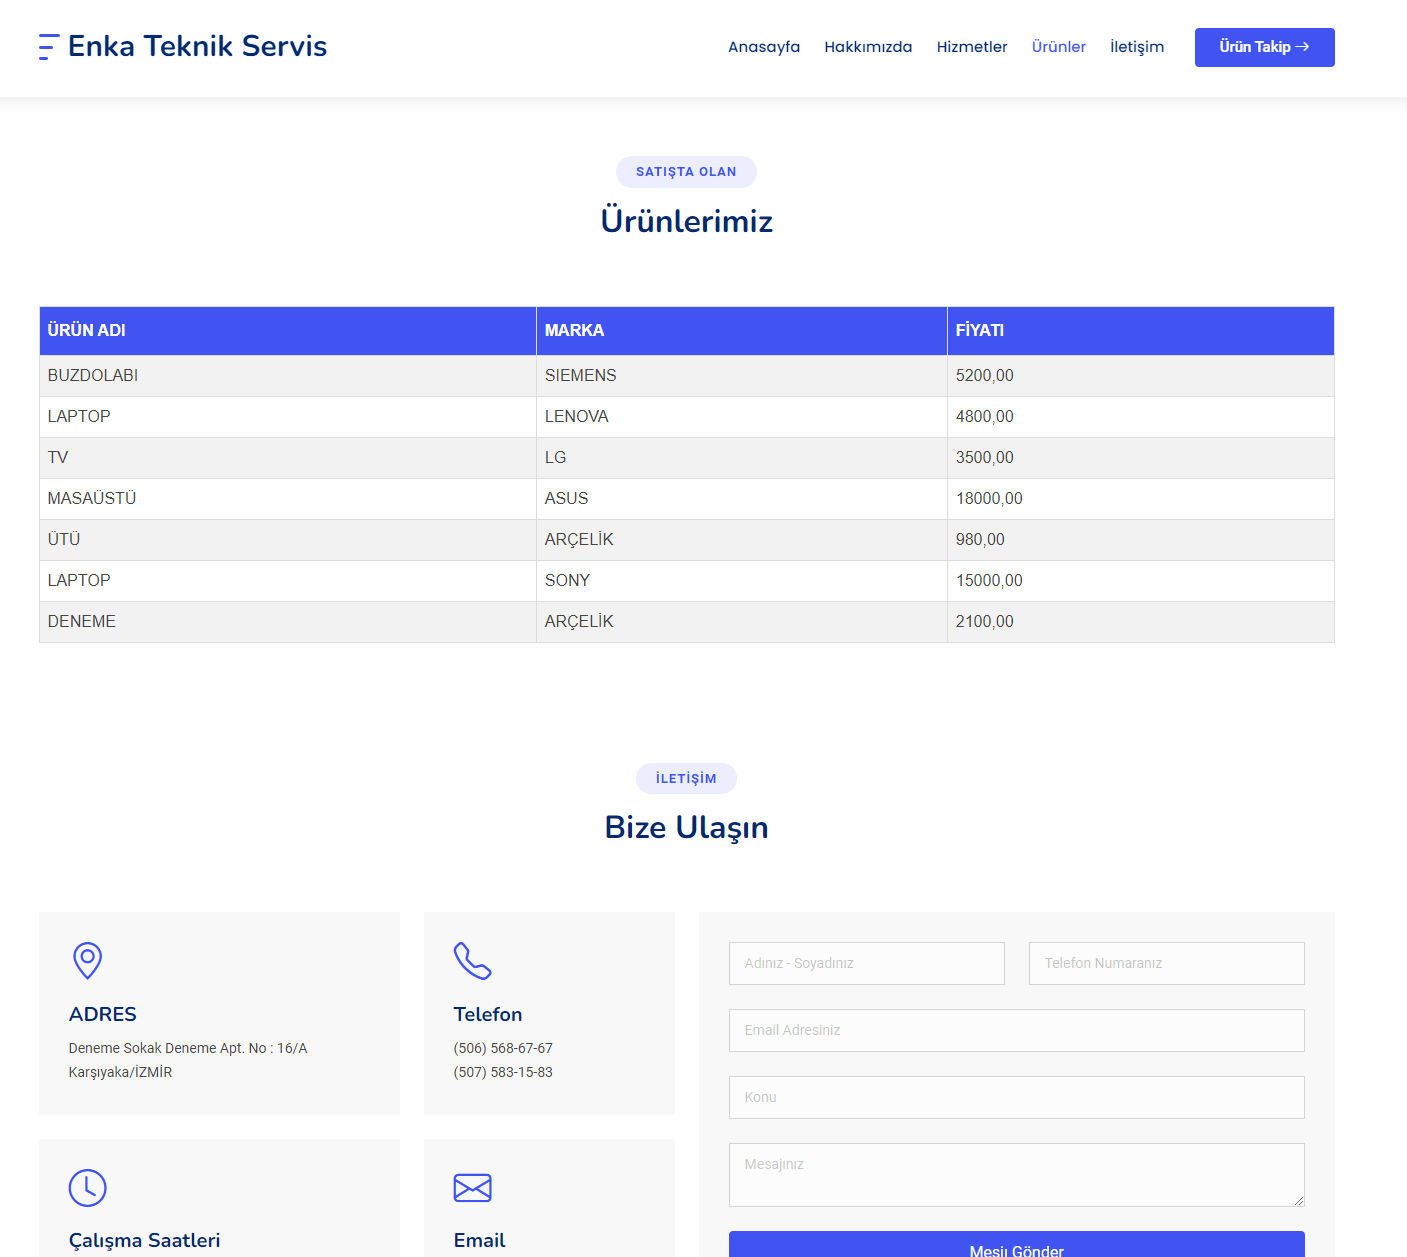This screenshot has height=1257, width=1407.
Task: Open the Hizmetler nav link
Action: [971, 47]
